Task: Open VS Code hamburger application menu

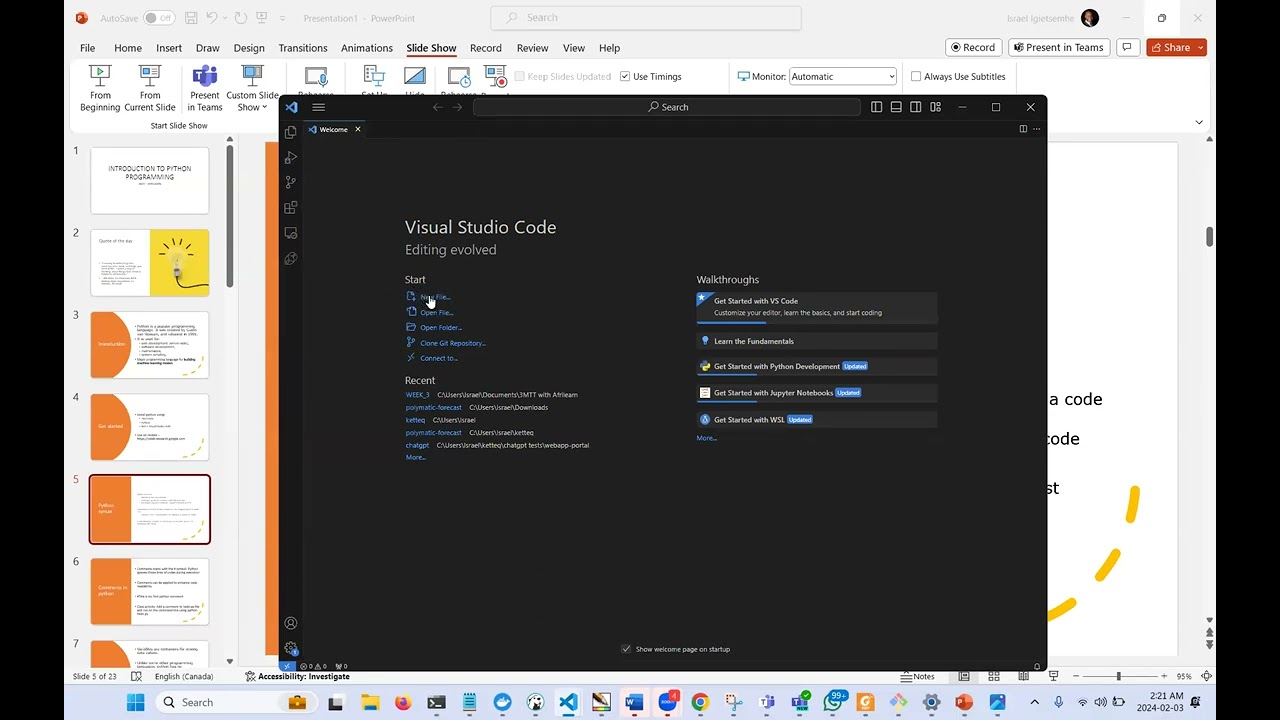Action: click(x=318, y=107)
